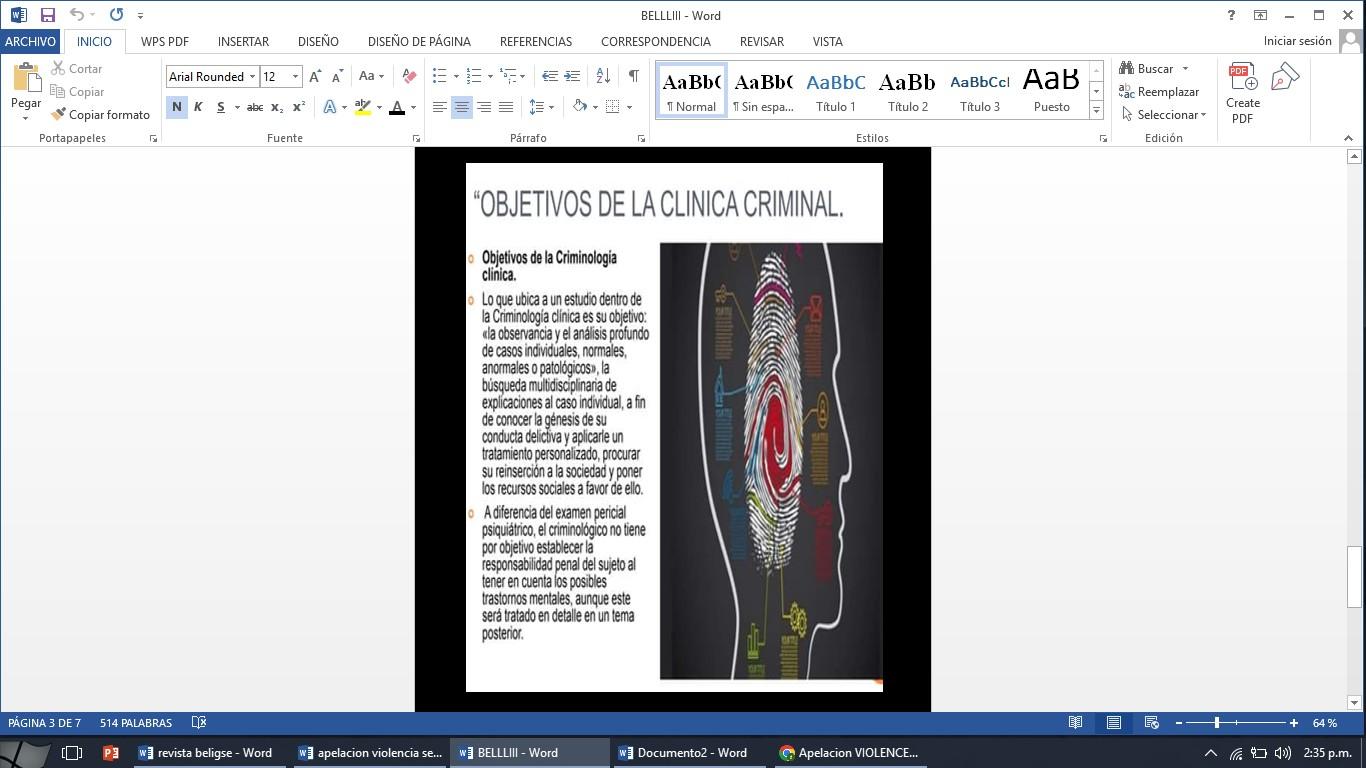Switch to the REFERENCIAS tab
1366x768 pixels.
[x=536, y=41]
